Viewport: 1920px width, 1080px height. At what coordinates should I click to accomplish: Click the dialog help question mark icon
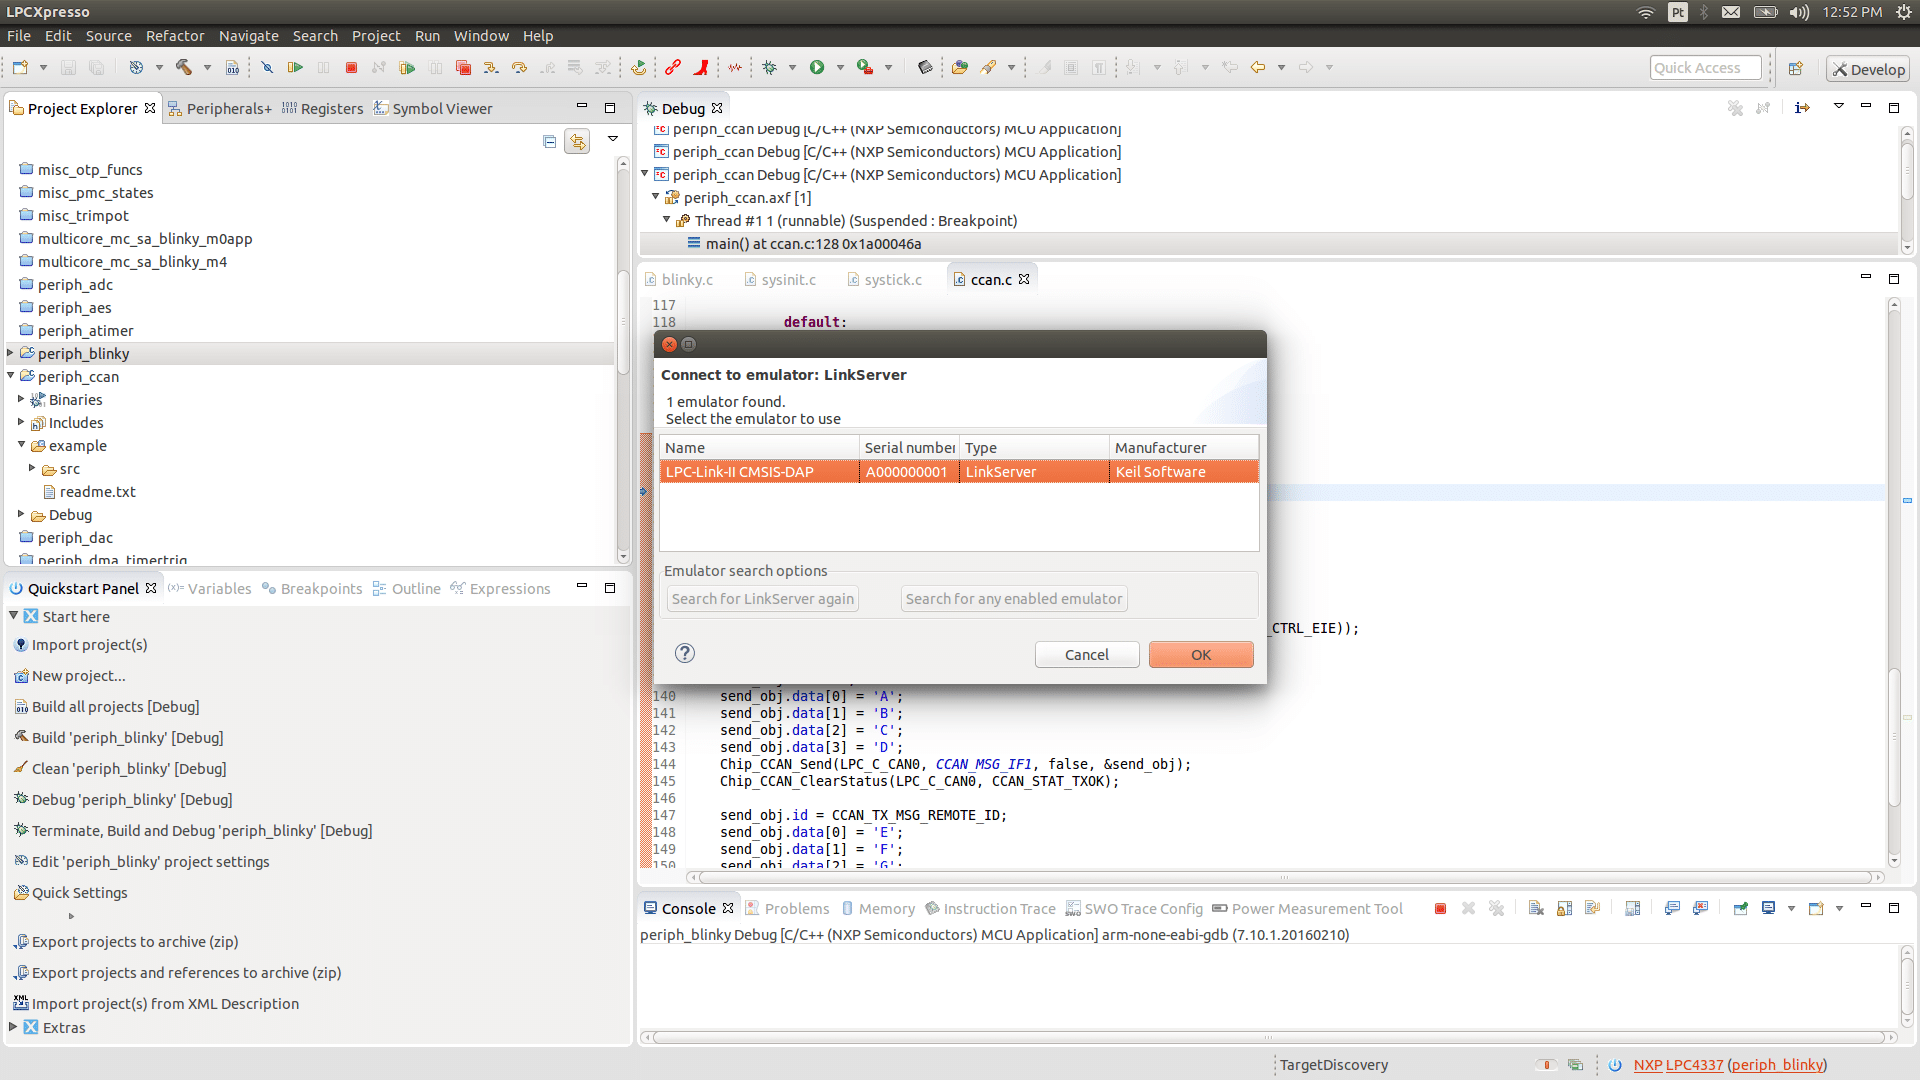684,654
